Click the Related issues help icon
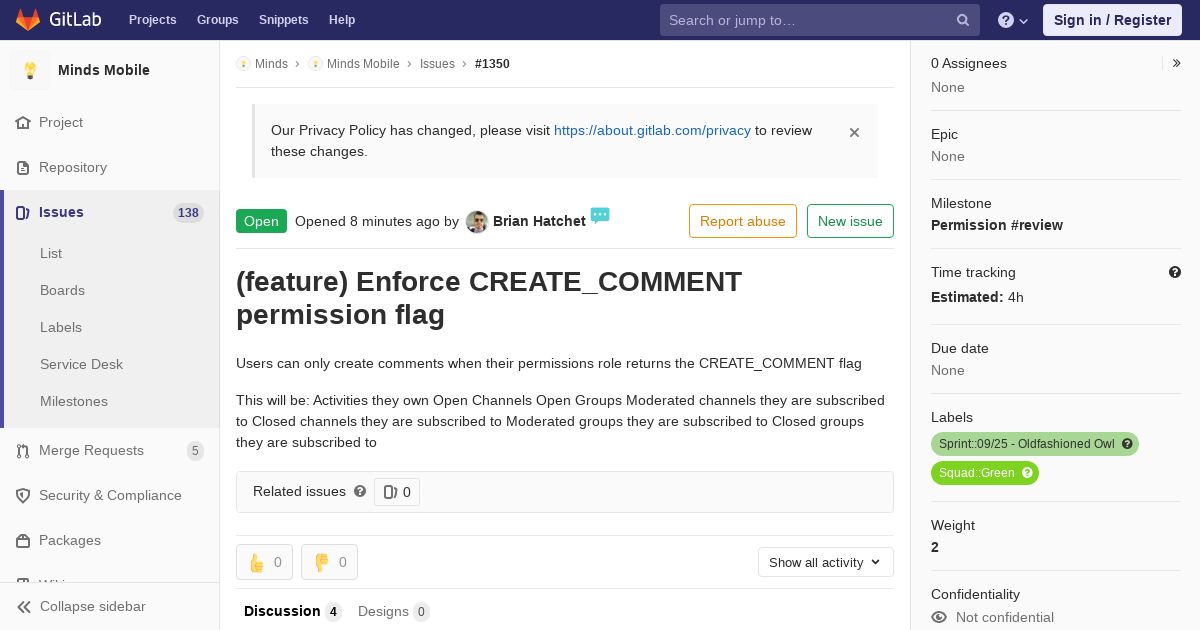Viewport: 1200px width, 630px height. click(x=360, y=491)
